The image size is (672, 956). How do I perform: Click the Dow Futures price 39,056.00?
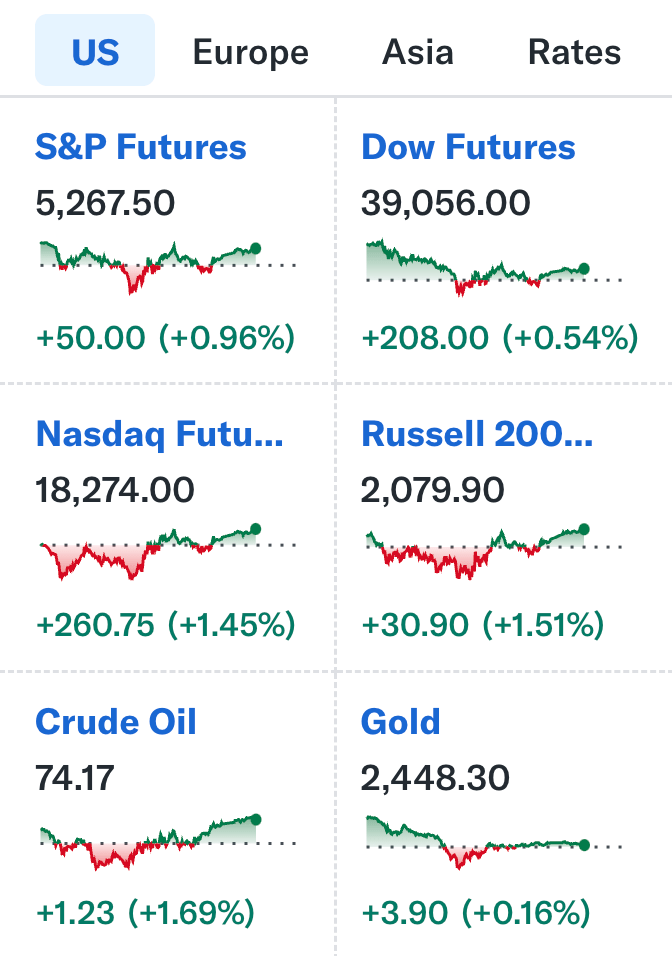(x=446, y=204)
